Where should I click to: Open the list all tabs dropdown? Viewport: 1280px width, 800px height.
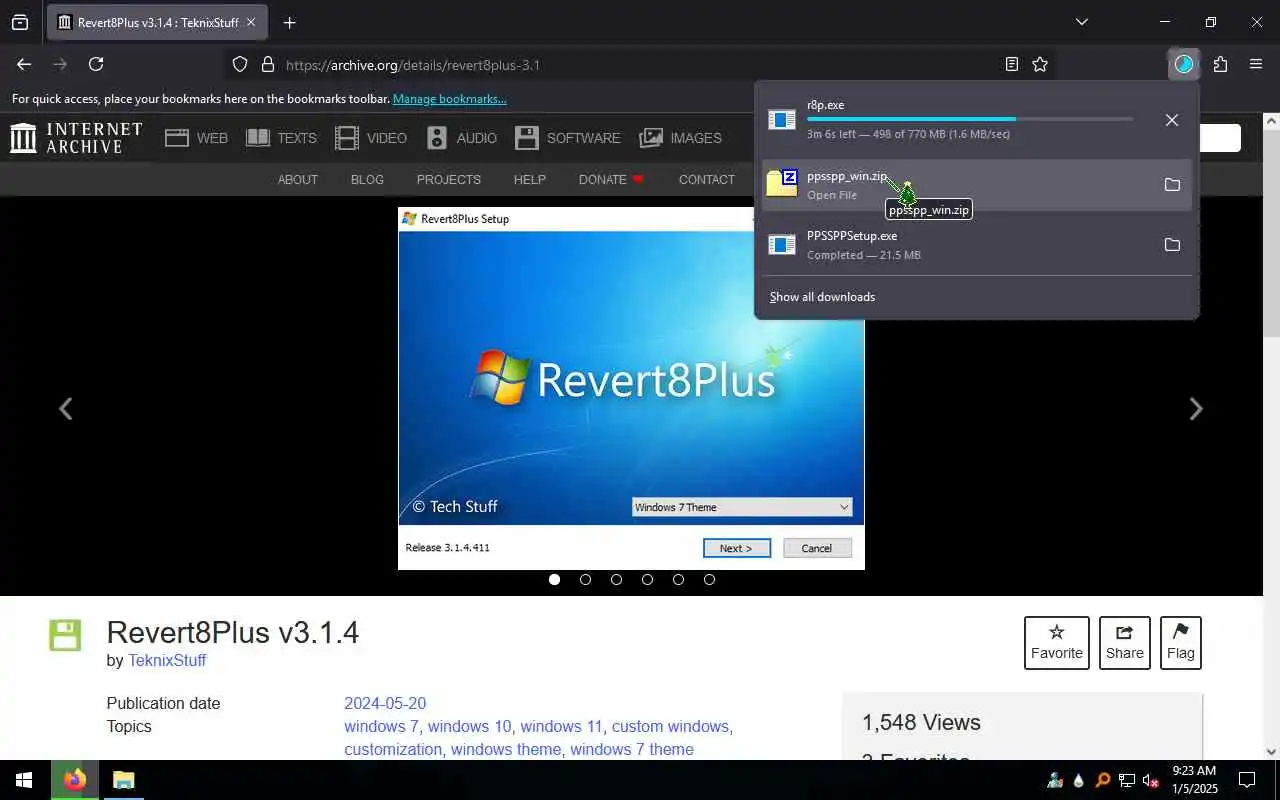(x=1081, y=22)
